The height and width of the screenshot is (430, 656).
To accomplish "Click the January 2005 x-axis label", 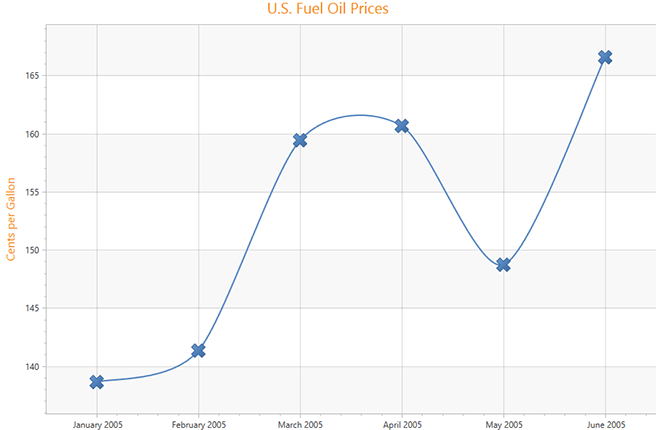I will click(x=97, y=424).
